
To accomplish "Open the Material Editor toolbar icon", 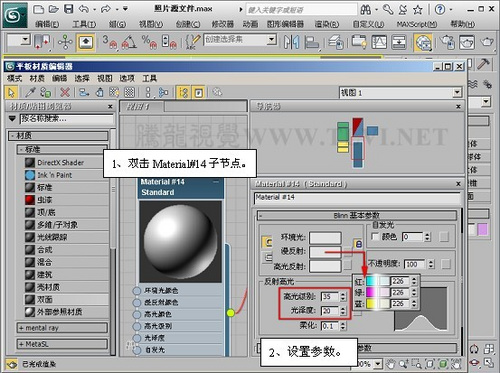I will pos(423,42).
